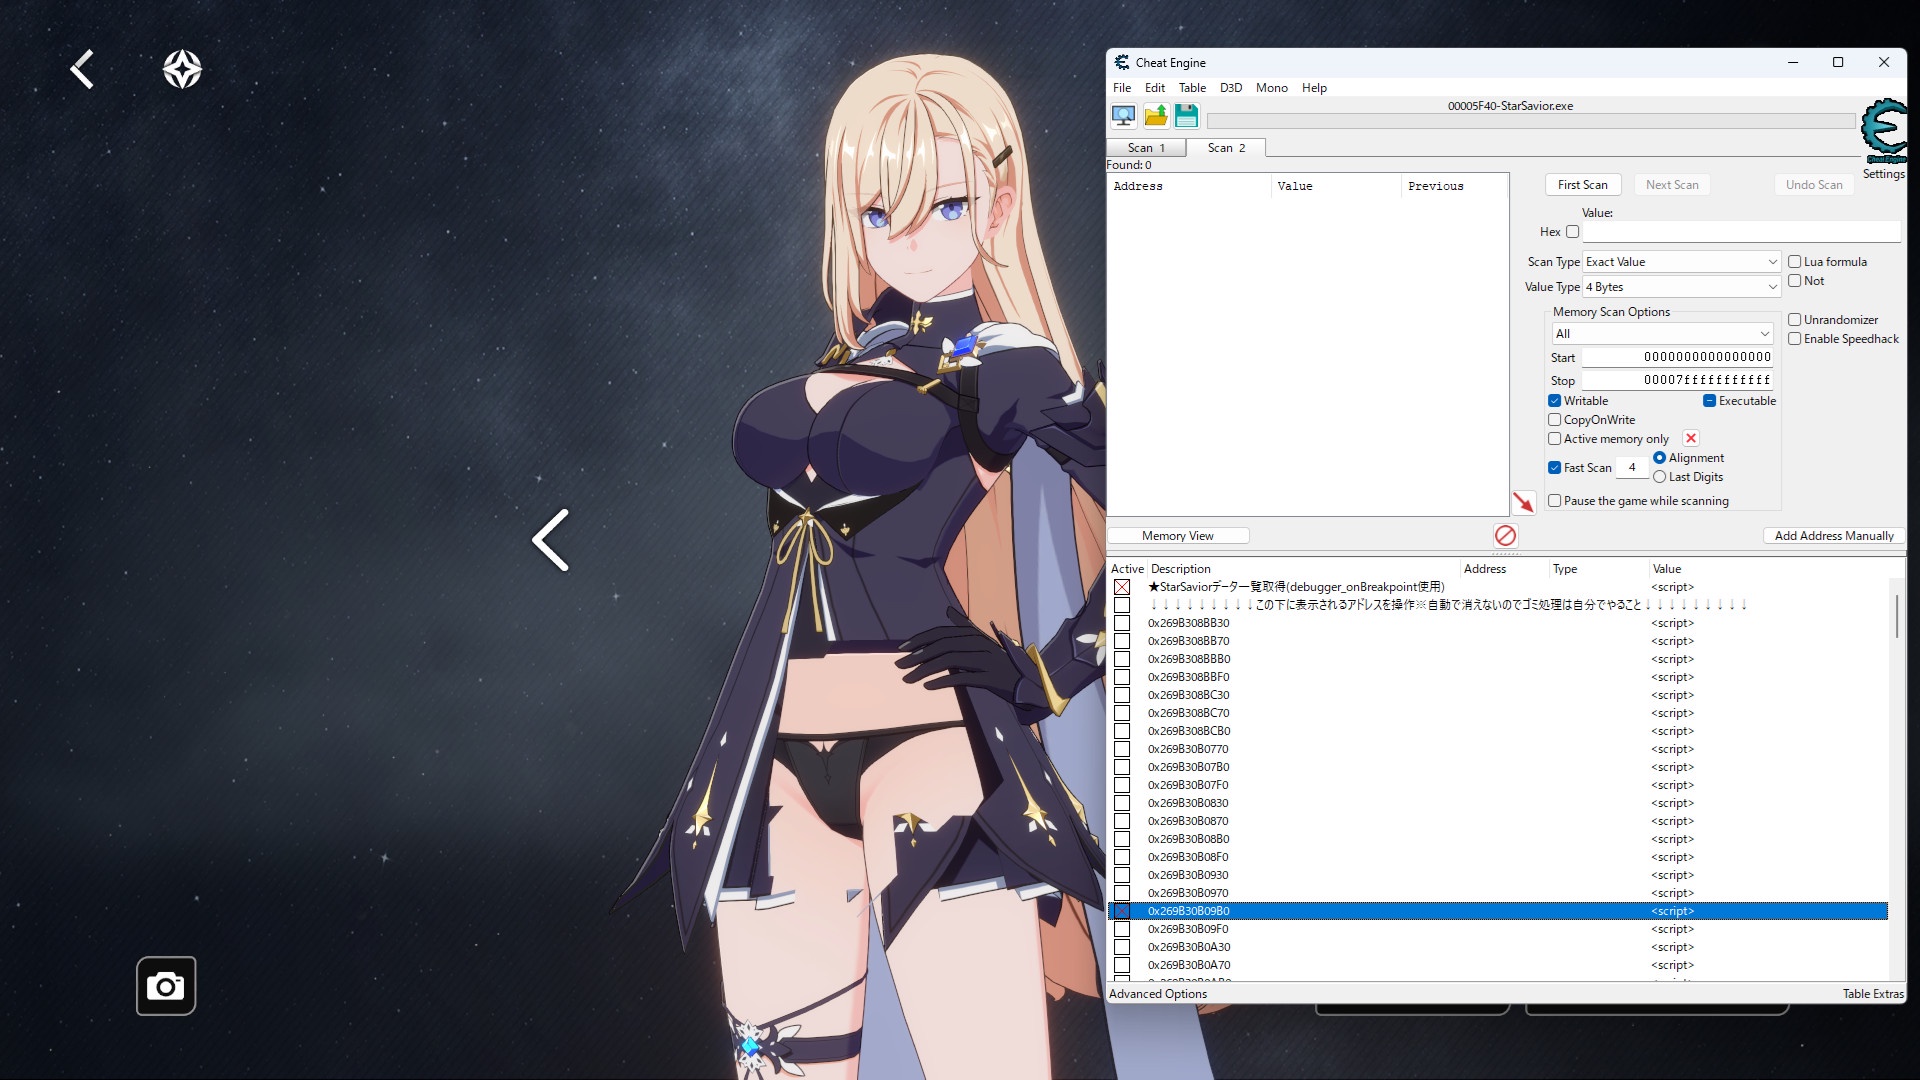Expand the memory region All dropdown
This screenshot has height=1080, width=1920.
tap(1662, 334)
